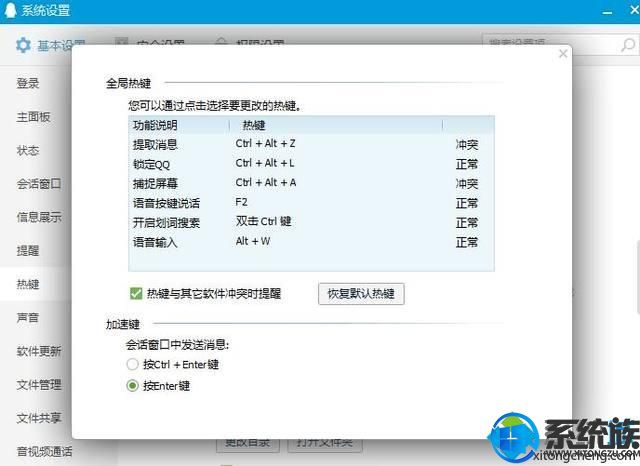This screenshot has height=466, width=640.
Task: Select the 锁定QQ hotkey row
Action: pyautogui.click(x=311, y=164)
